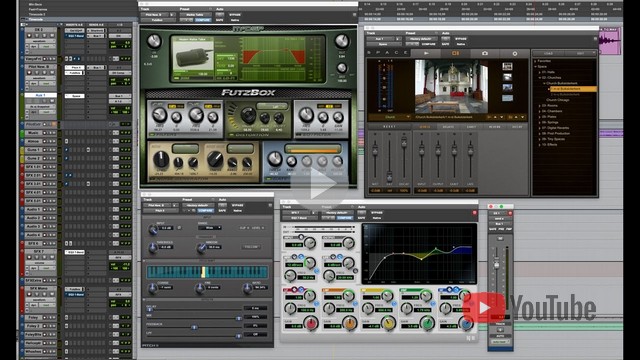Open the Range dropdown in Pitch II

[x=210, y=228]
